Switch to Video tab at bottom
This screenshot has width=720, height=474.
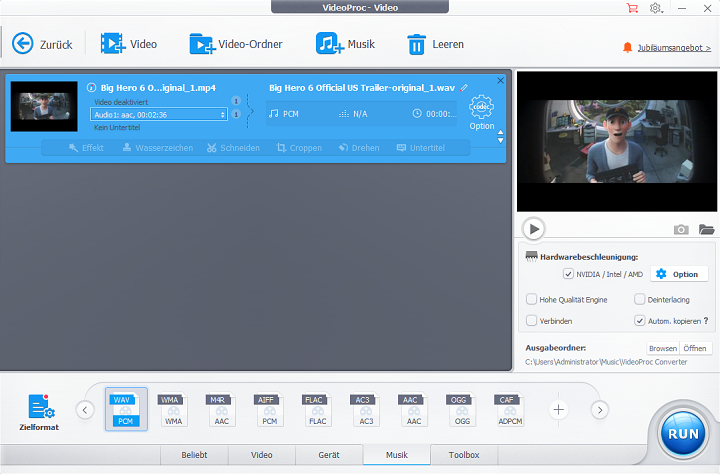(261, 455)
